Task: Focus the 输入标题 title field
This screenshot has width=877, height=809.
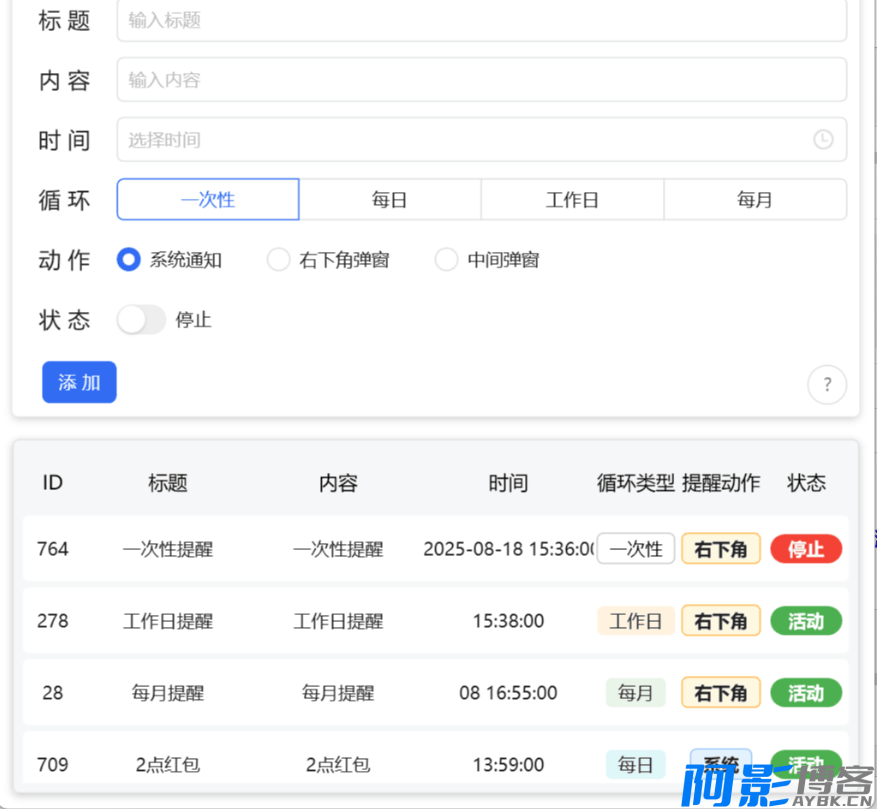Action: click(480, 20)
